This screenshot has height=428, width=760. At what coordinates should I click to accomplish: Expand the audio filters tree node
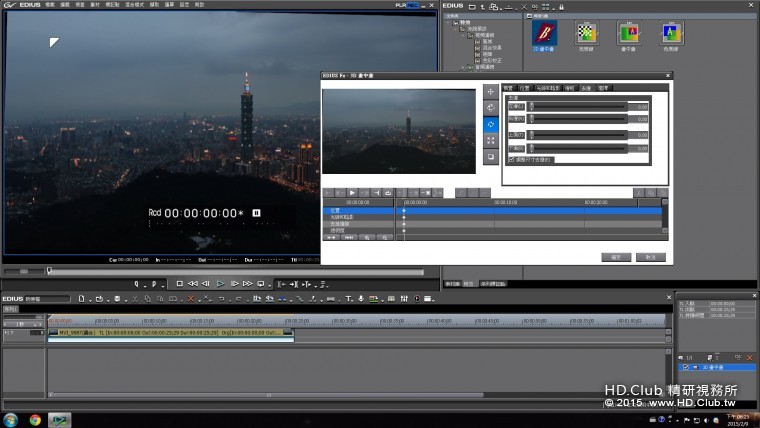point(463,67)
